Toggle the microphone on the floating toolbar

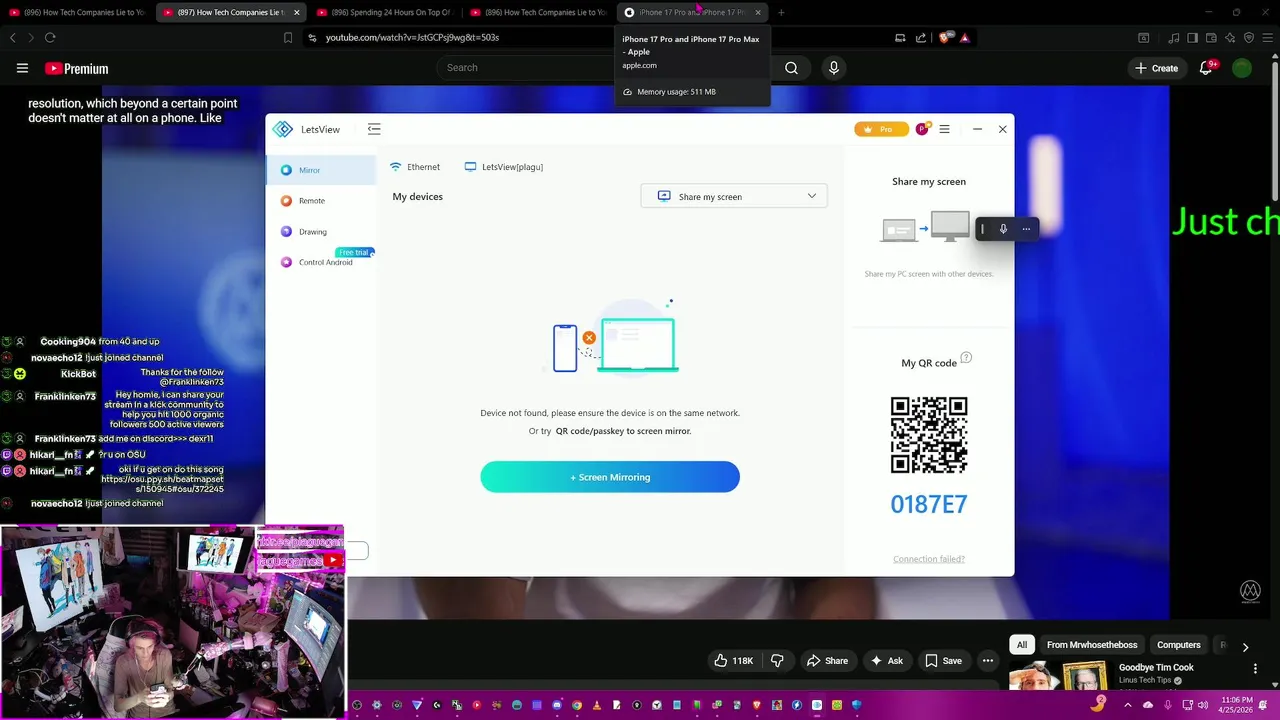1003,229
